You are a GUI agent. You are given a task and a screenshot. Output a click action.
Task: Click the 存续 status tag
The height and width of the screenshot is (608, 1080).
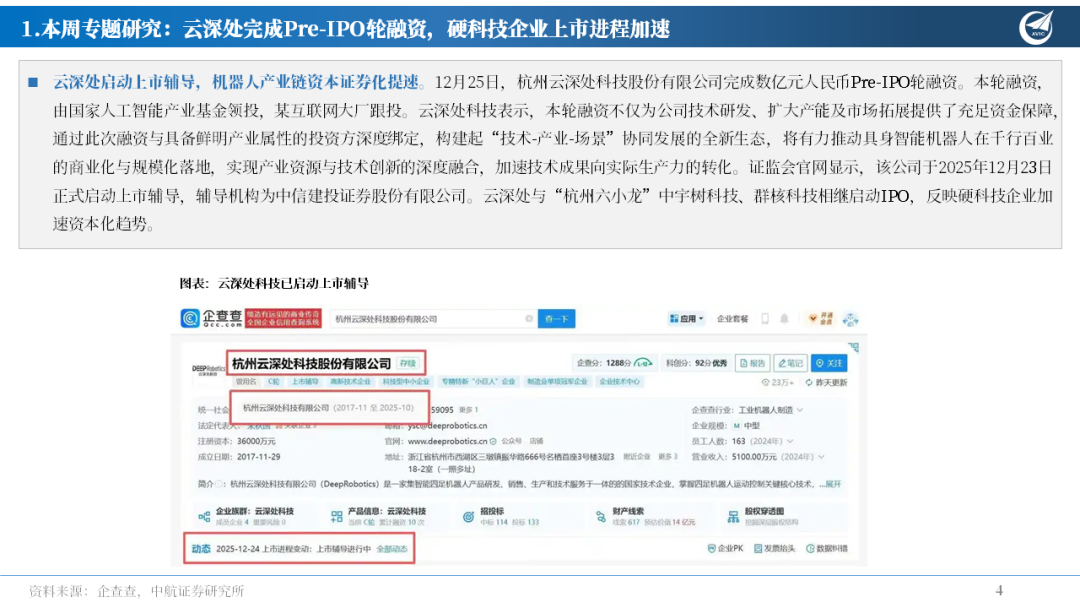click(408, 363)
